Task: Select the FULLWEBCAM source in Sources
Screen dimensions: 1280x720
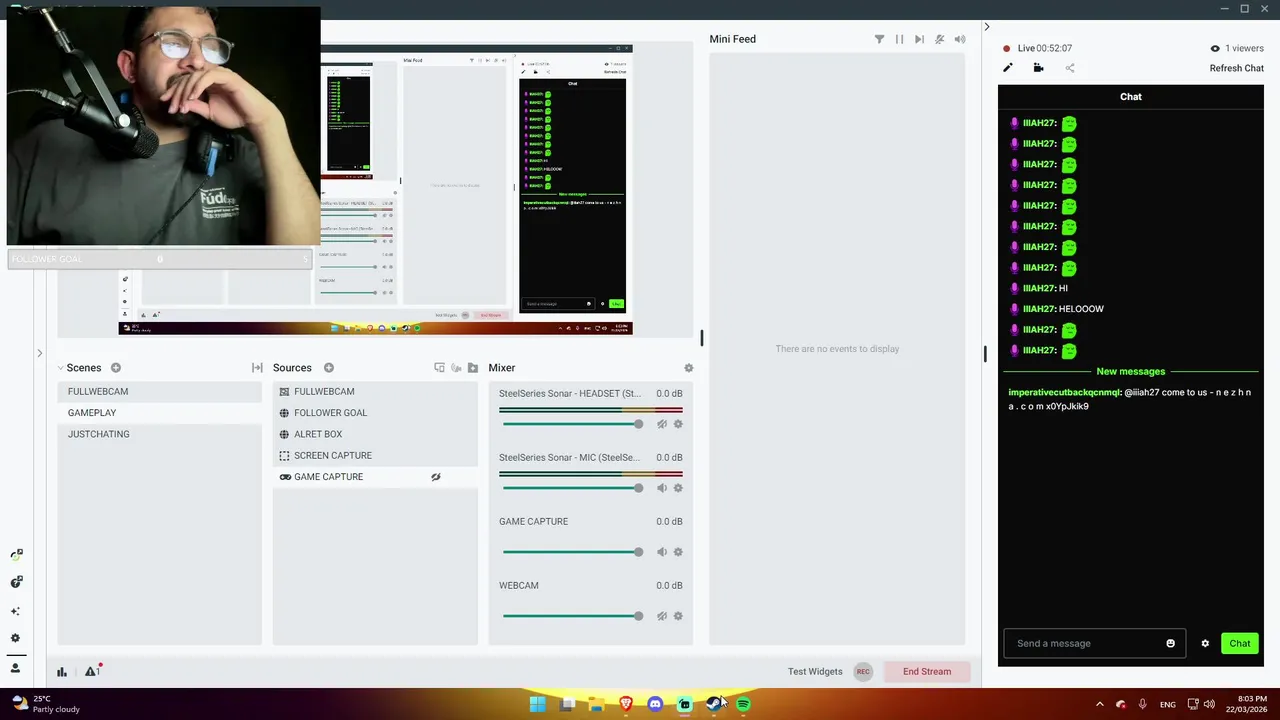Action: coord(375,392)
